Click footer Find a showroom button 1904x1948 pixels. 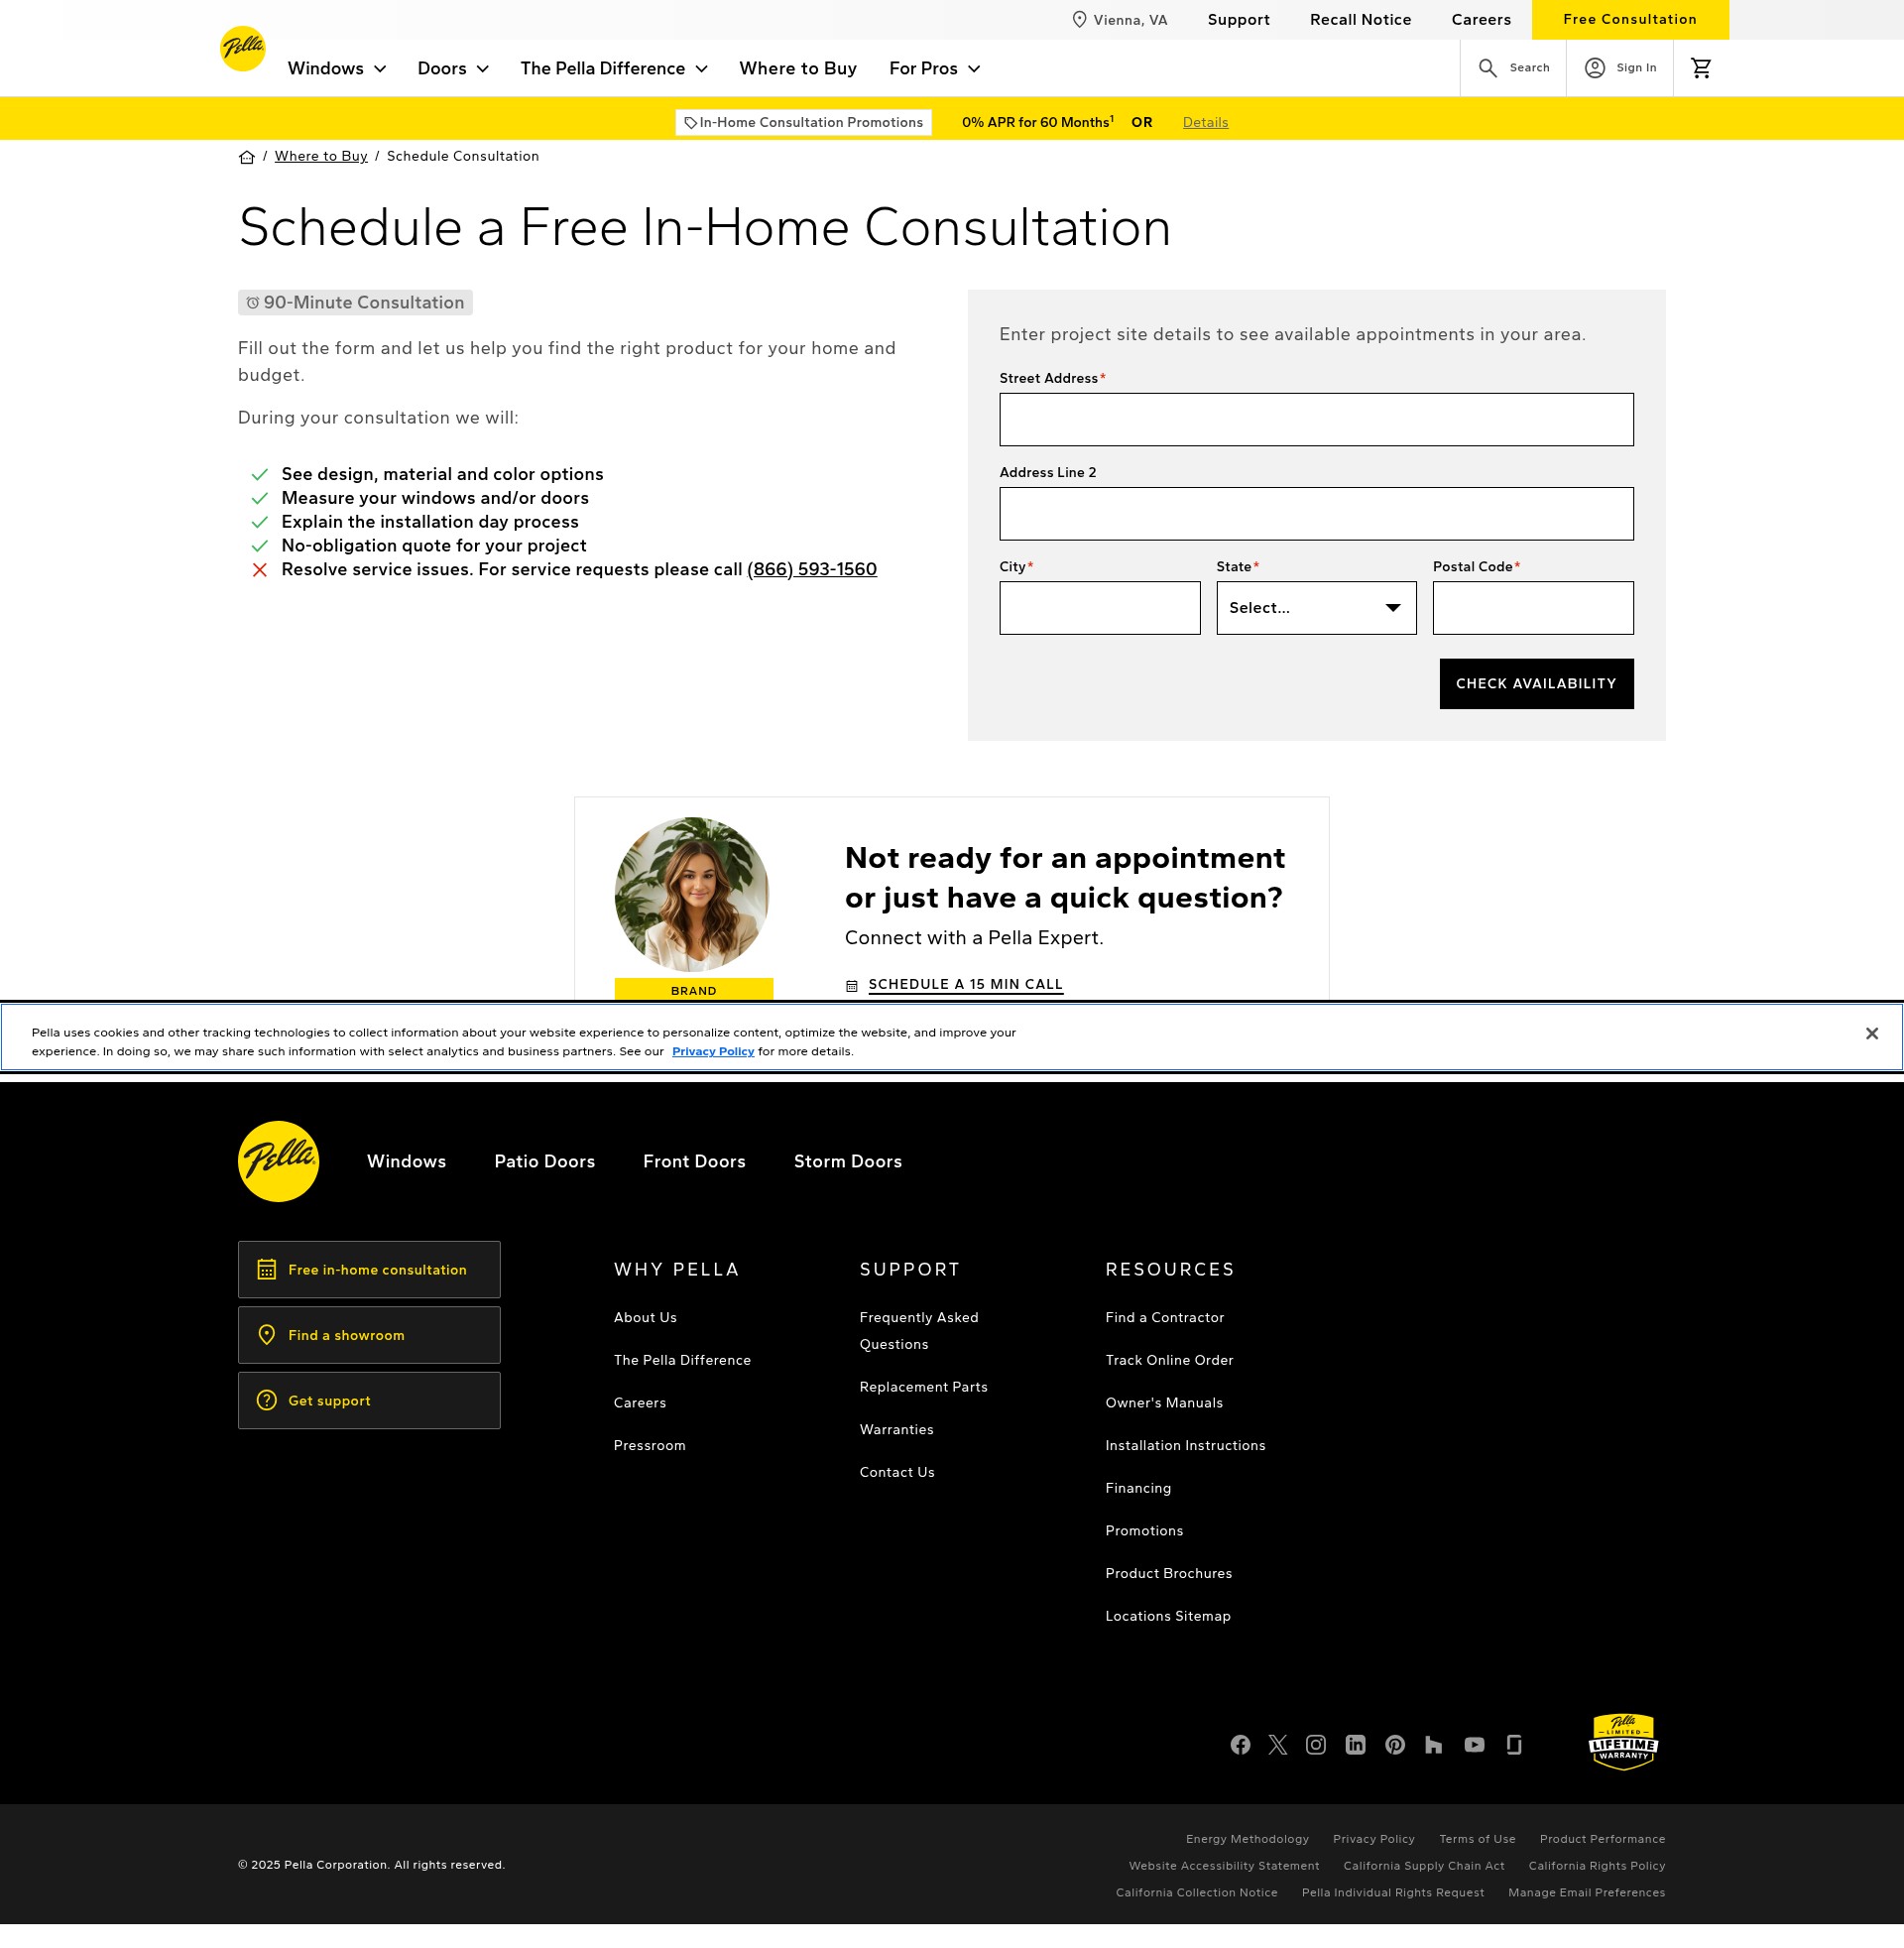369,1336
